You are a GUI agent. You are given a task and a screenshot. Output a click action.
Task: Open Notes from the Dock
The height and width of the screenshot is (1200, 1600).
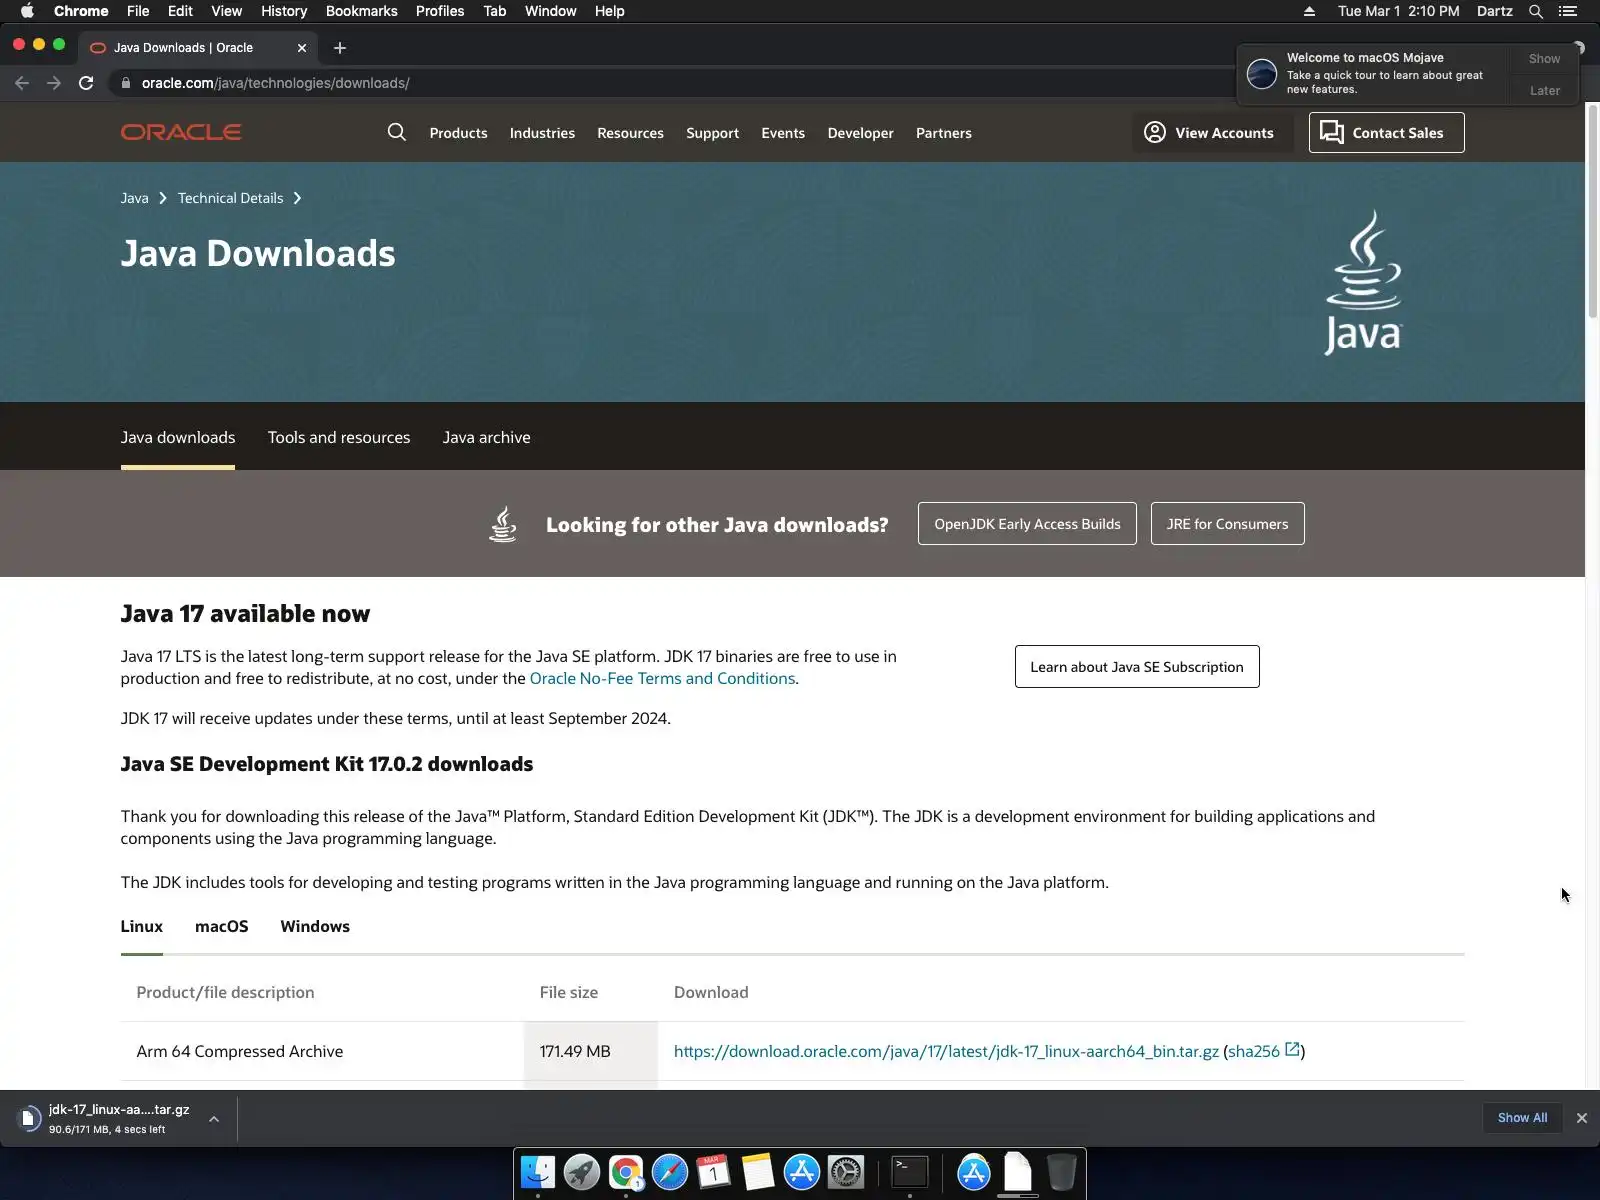tap(758, 1171)
